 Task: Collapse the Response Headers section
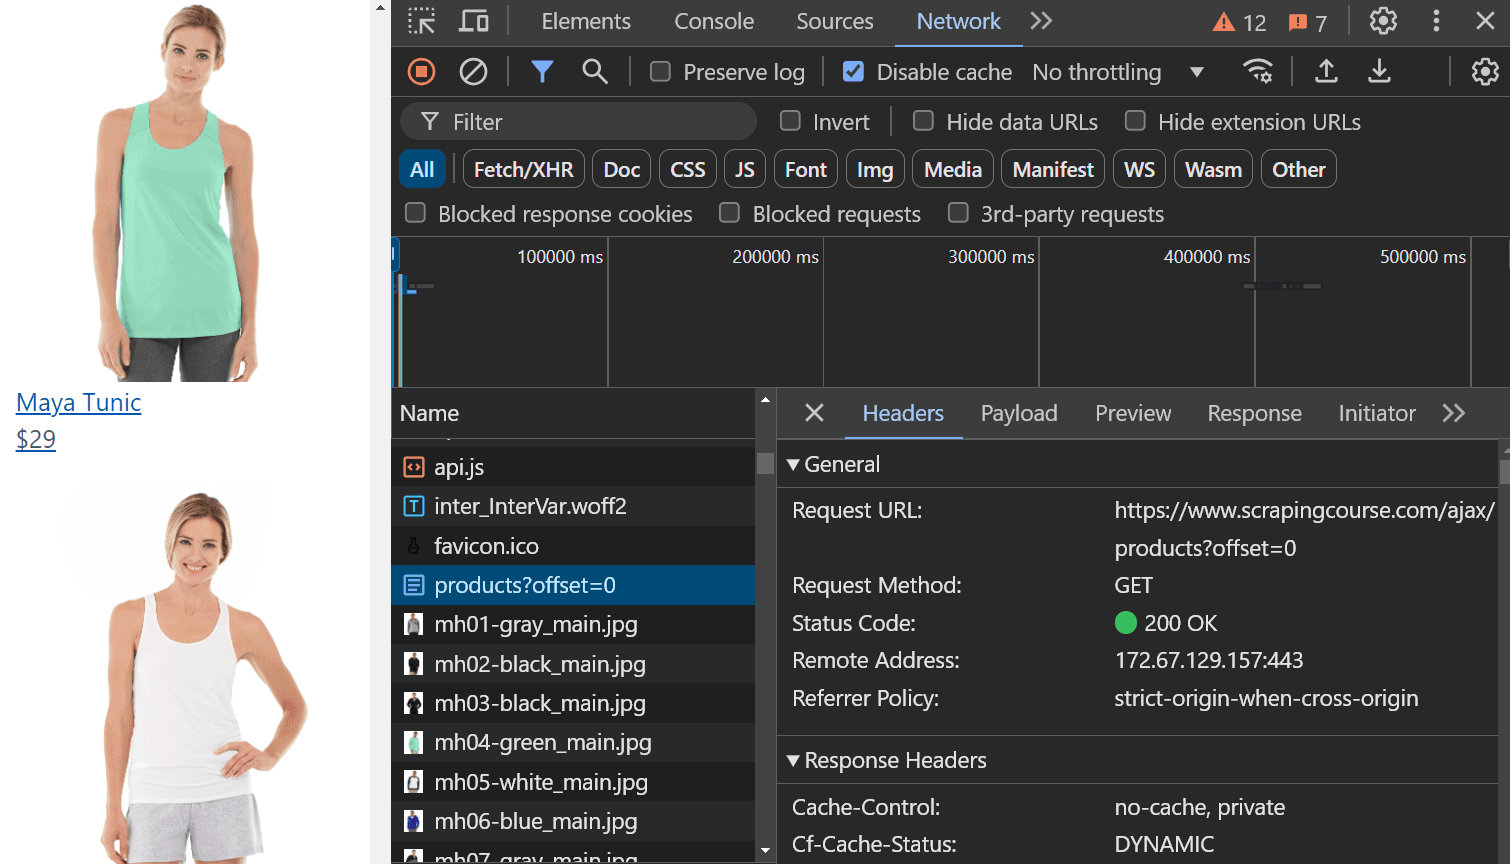pyautogui.click(x=793, y=761)
